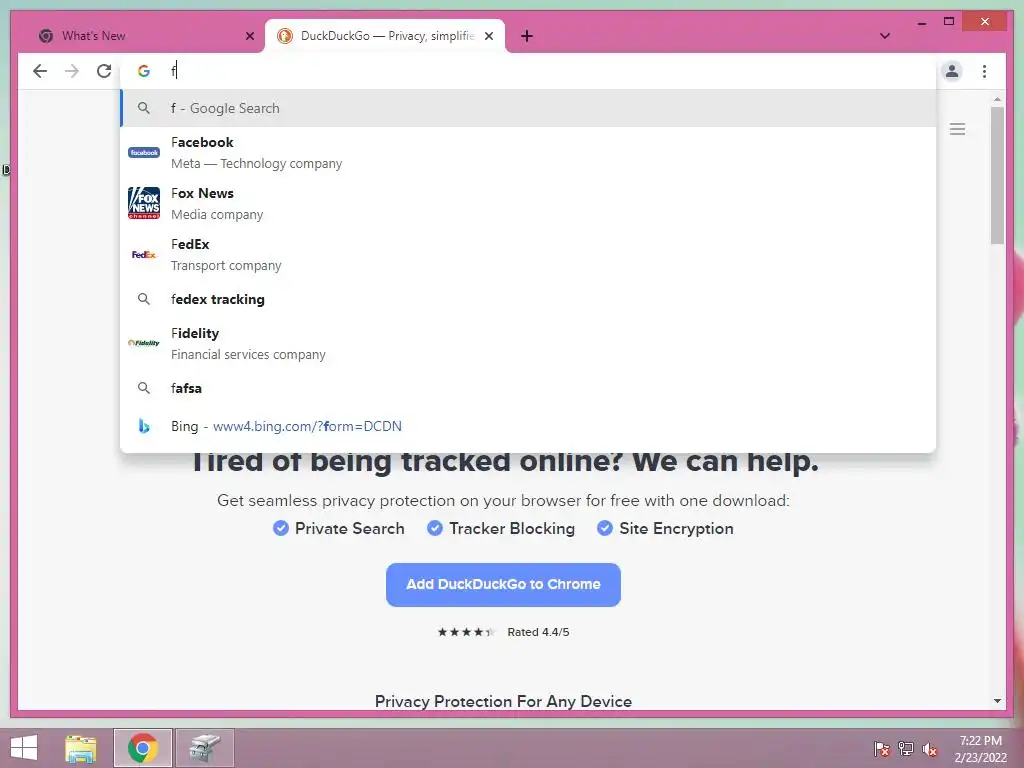Click the Site Encryption checkmark
The height and width of the screenshot is (768, 1024).
(x=605, y=528)
